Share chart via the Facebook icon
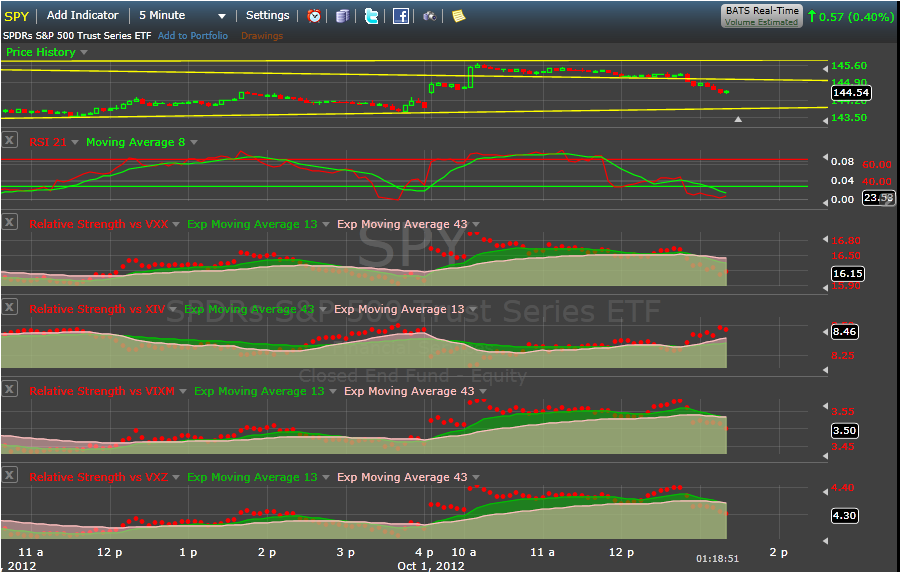The height and width of the screenshot is (573, 901). click(401, 16)
